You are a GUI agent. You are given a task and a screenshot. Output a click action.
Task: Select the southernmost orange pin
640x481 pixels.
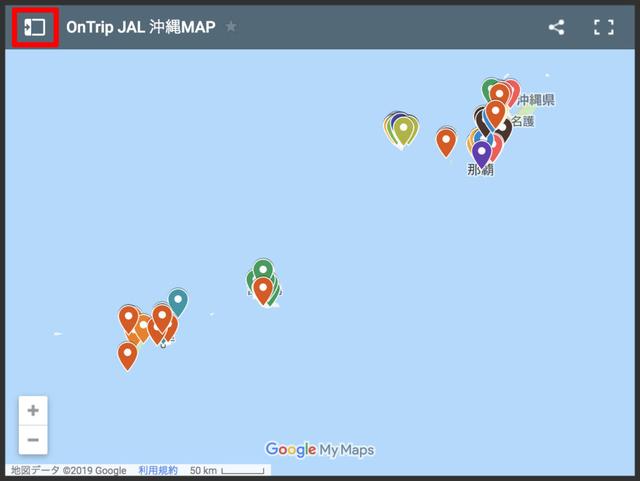pos(127,356)
